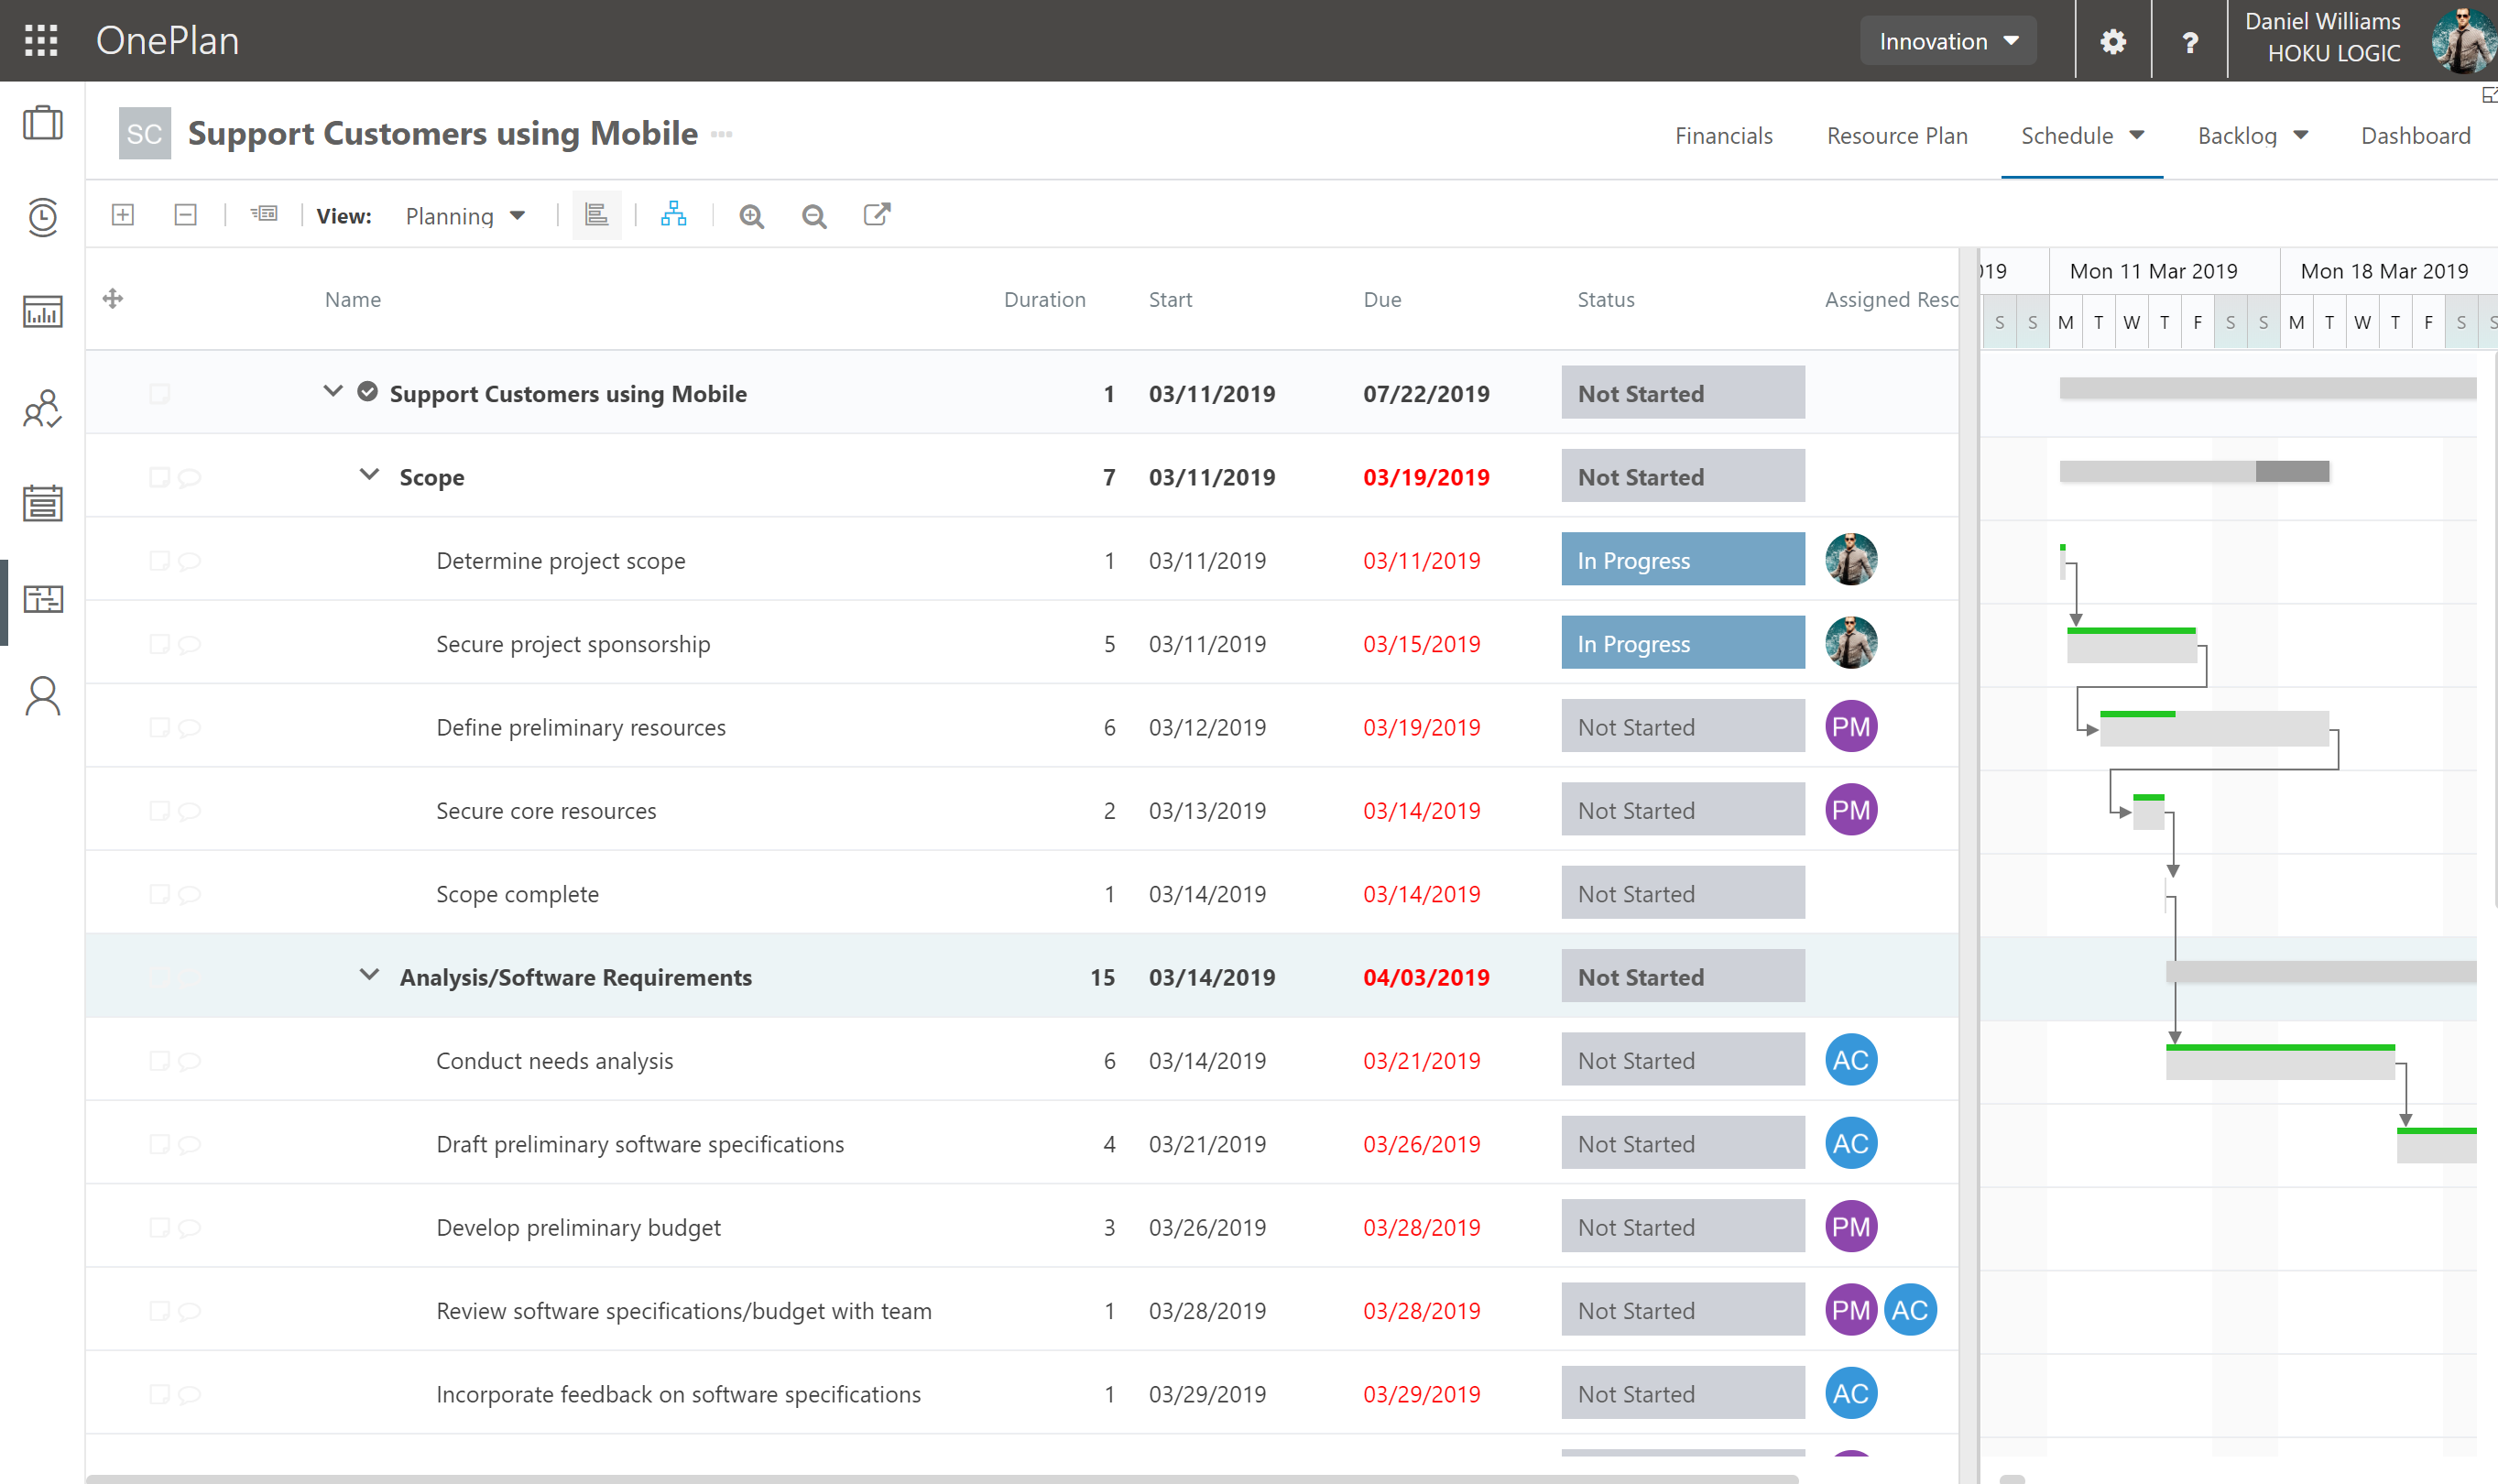The height and width of the screenshot is (1484, 2498).
Task: Click the expand all plus icon
Action: coord(123,214)
